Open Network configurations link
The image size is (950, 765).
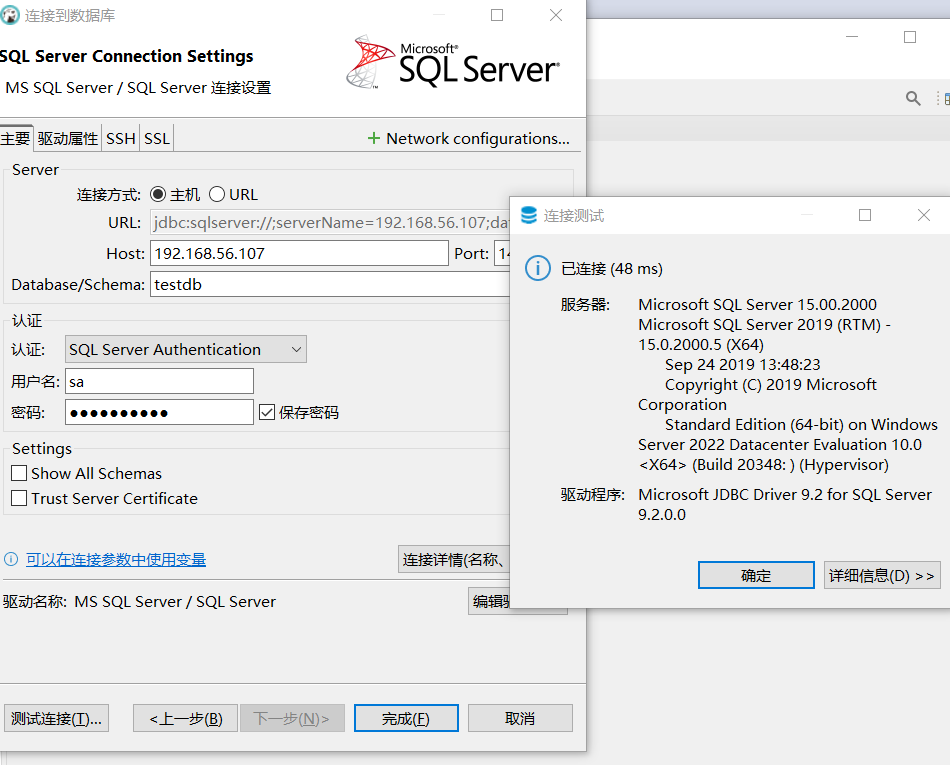pyautogui.click(x=469, y=139)
